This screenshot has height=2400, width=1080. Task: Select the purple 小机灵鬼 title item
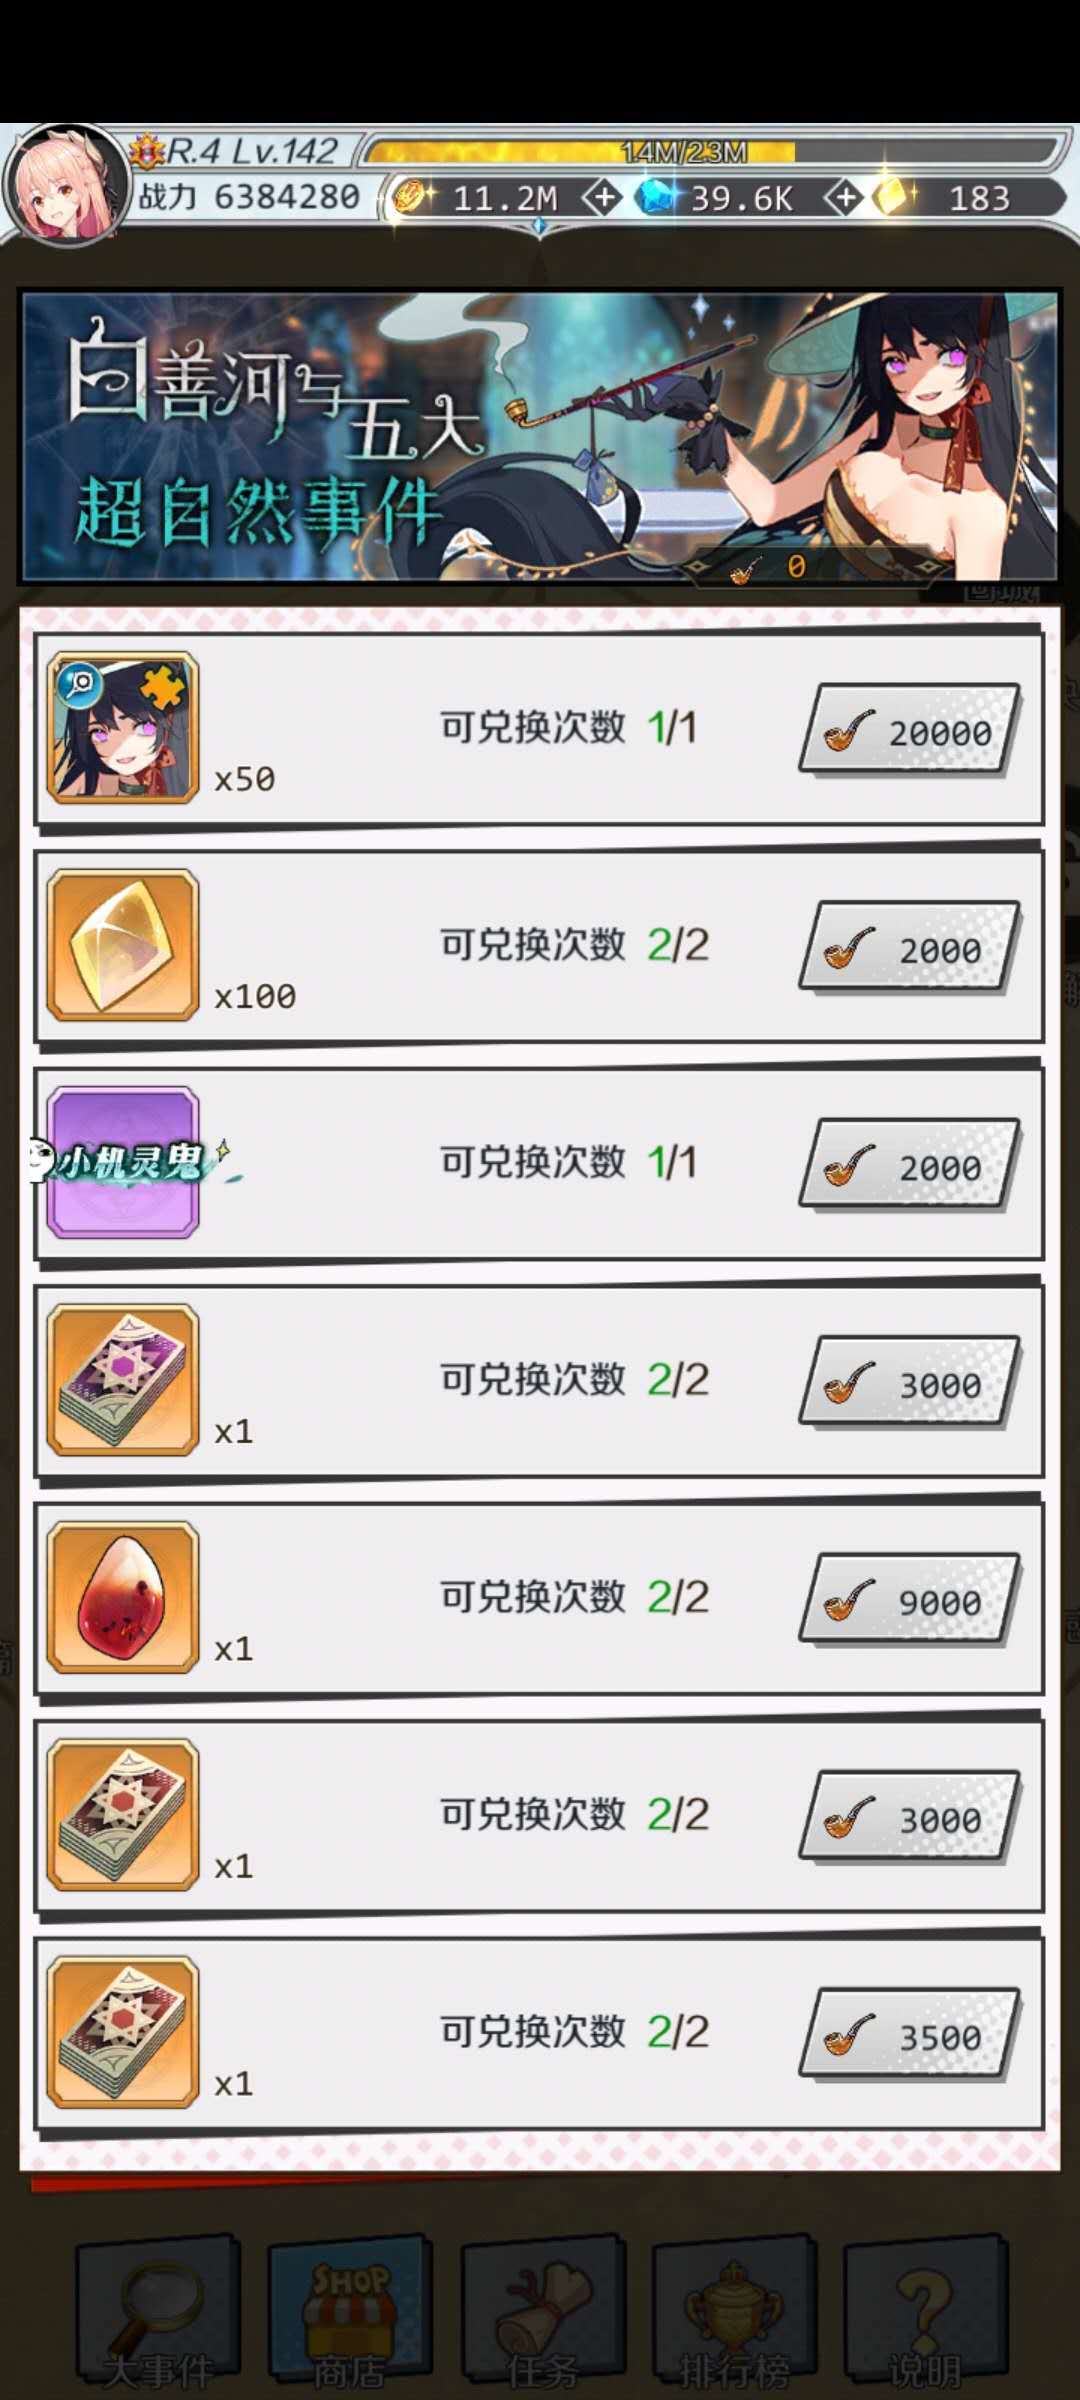(123, 1162)
